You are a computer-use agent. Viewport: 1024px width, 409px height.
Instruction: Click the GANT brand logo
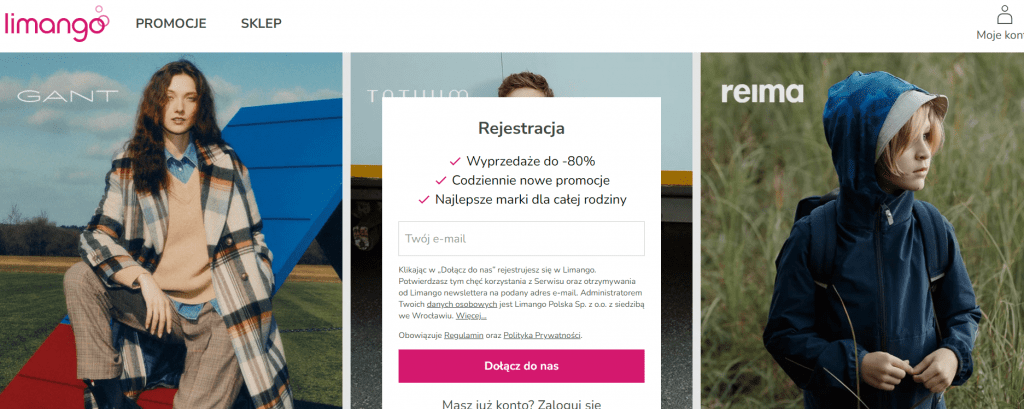[67, 96]
